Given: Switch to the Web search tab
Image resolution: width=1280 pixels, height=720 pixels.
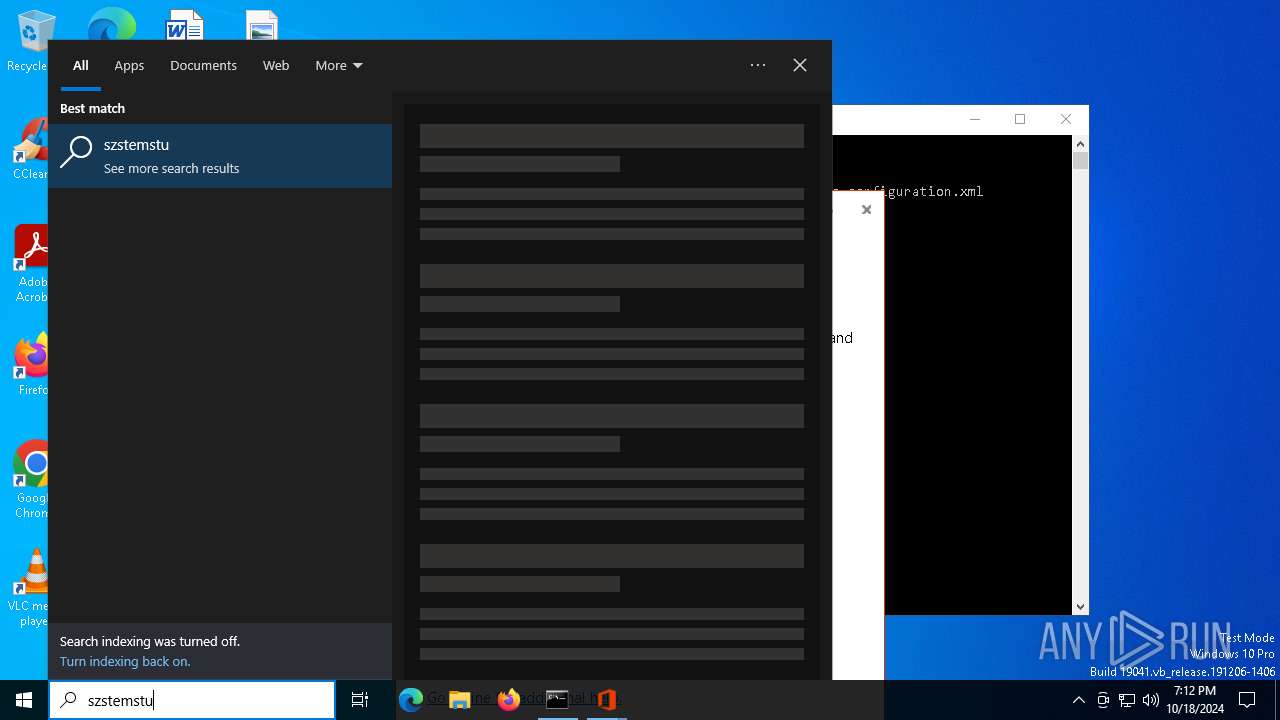Looking at the screenshot, I should coord(276,65).
